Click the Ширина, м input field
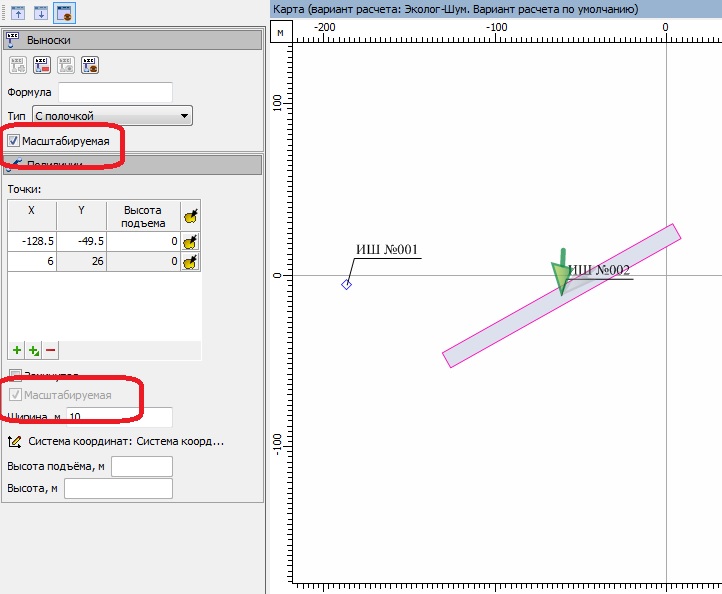 click(119, 416)
